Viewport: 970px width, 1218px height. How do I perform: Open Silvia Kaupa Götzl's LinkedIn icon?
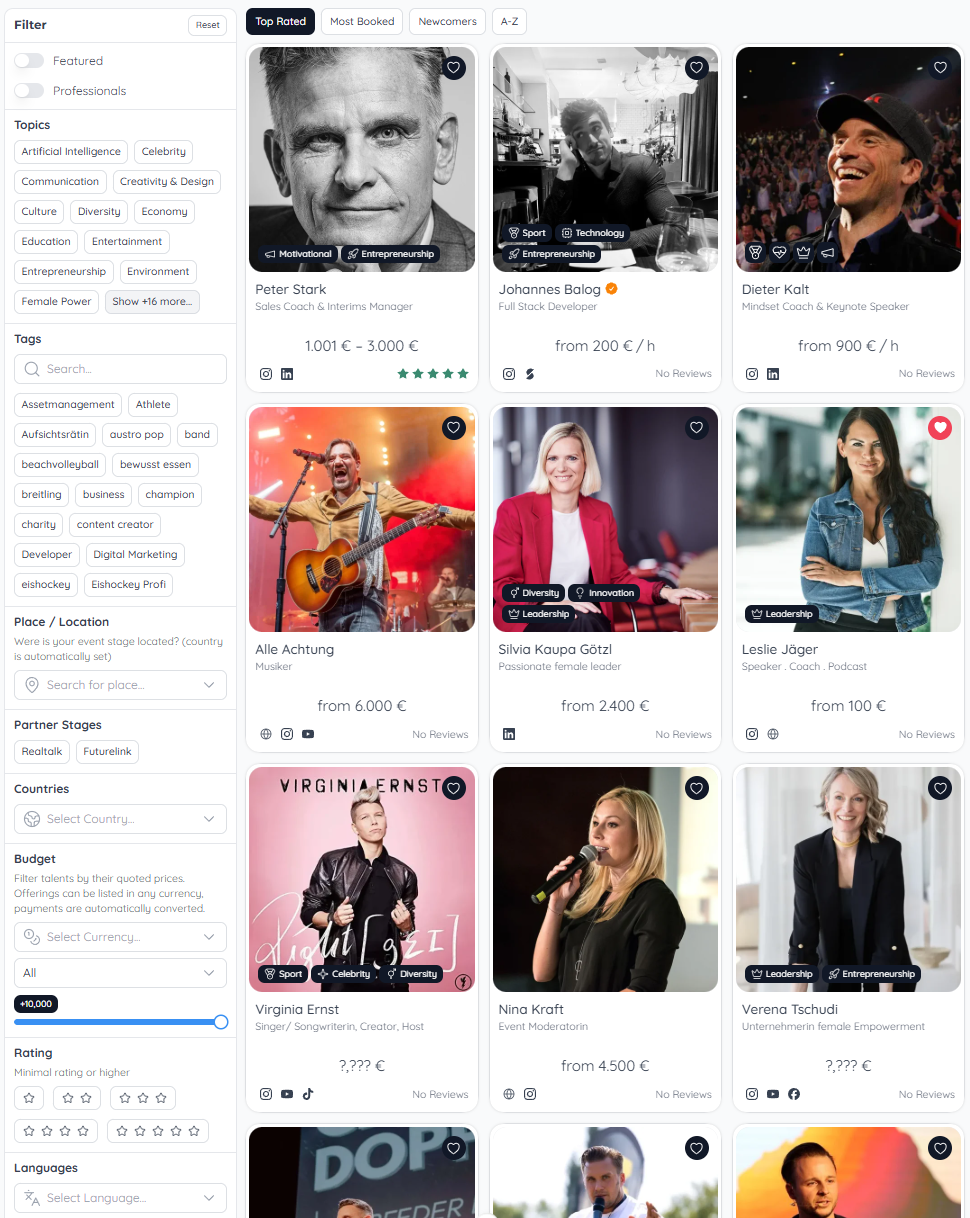[x=509, y=734]
